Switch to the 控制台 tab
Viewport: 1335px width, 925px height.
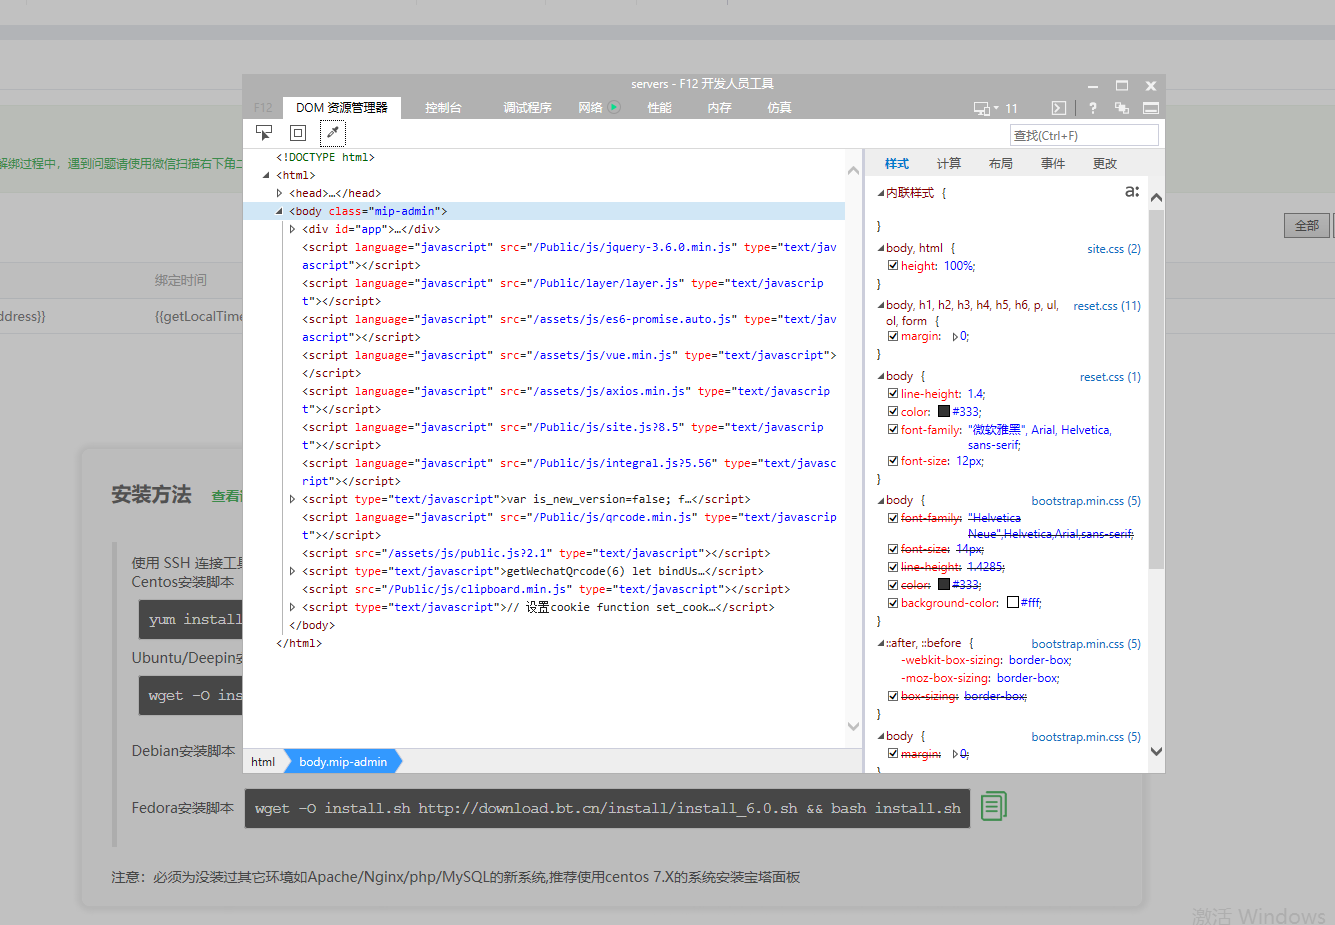tap(443, 108)
